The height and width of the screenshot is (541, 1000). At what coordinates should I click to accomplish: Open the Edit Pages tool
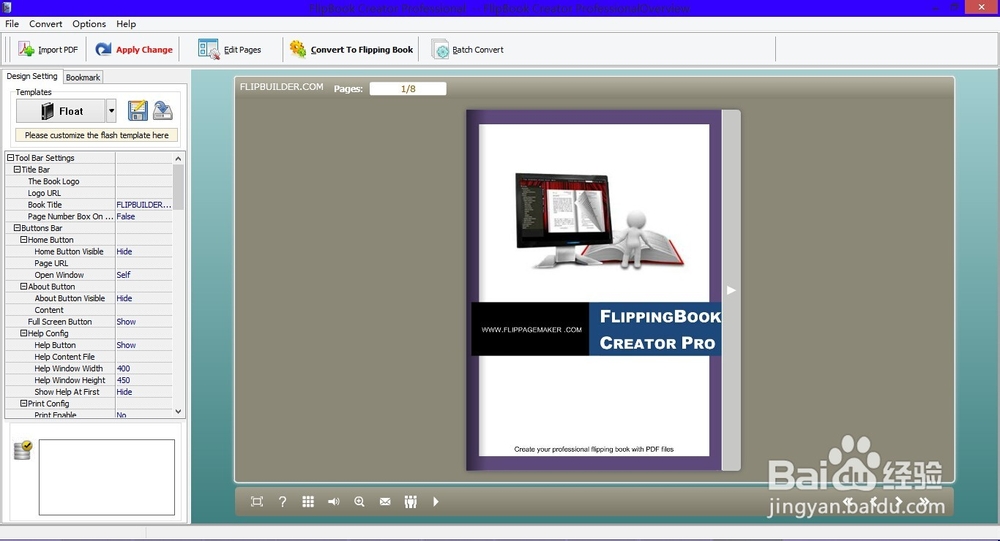tap(230, 50)
